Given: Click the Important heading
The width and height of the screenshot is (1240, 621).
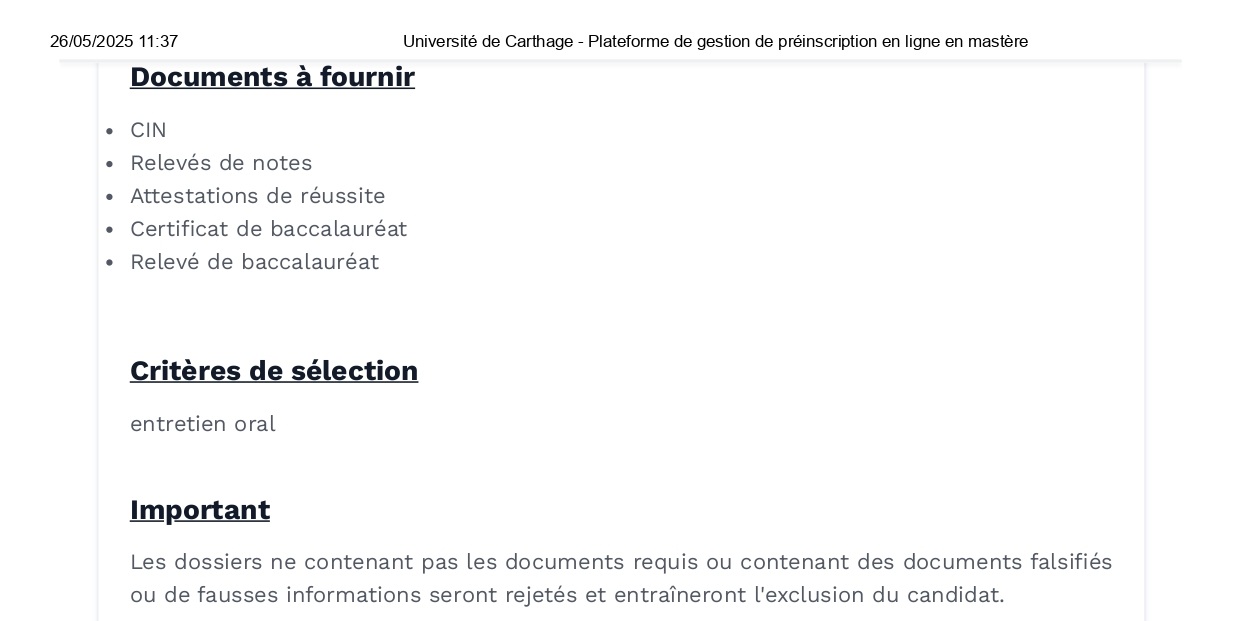Looking at the screenshot, I should [200, 510].
